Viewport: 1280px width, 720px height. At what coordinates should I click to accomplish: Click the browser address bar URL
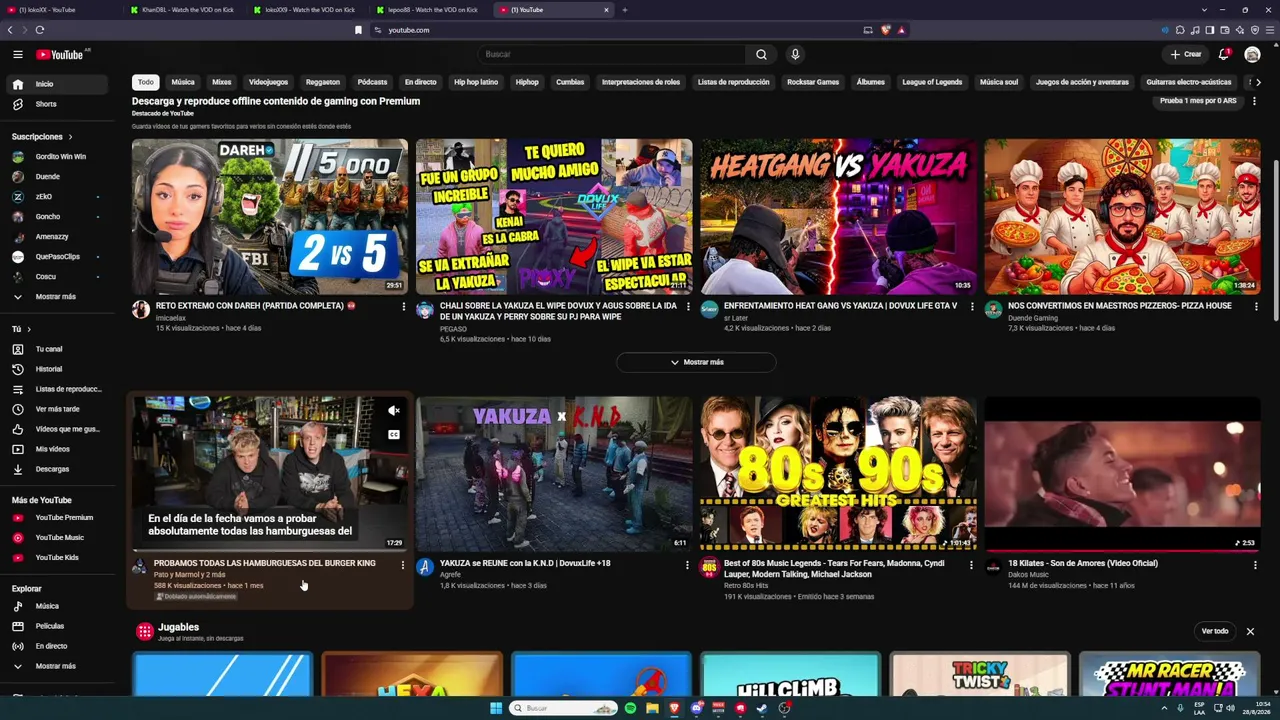409,30
